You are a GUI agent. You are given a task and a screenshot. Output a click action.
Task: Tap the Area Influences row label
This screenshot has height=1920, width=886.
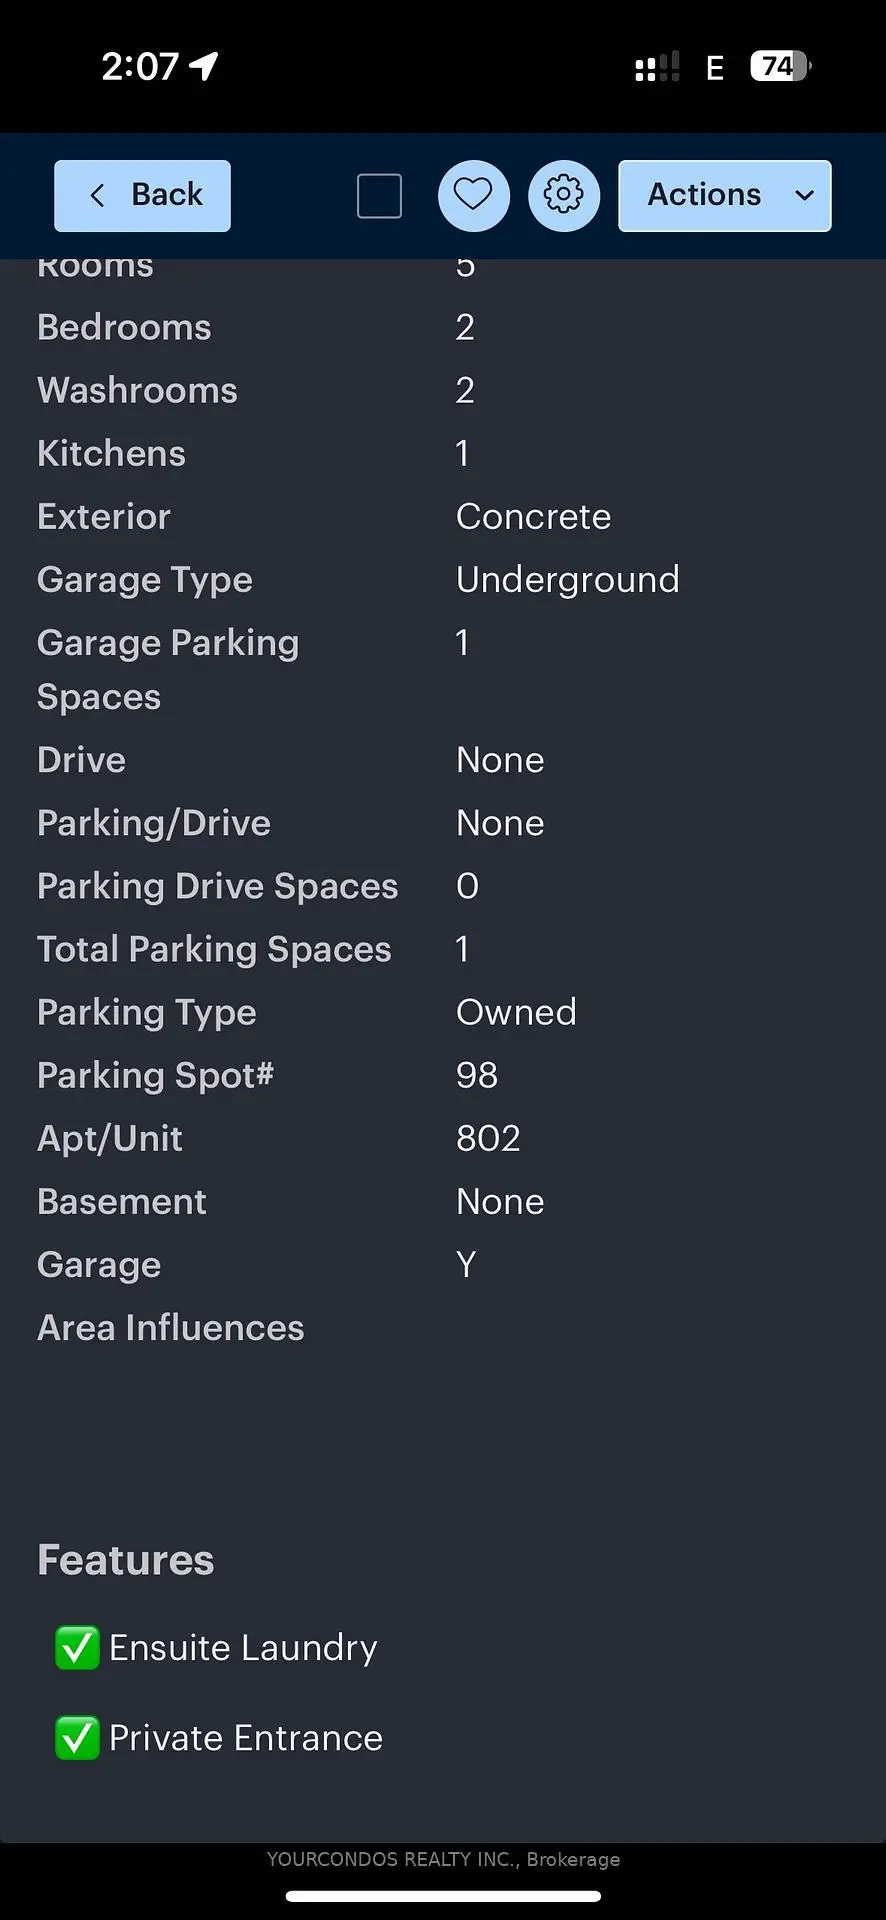(171, 1328)
